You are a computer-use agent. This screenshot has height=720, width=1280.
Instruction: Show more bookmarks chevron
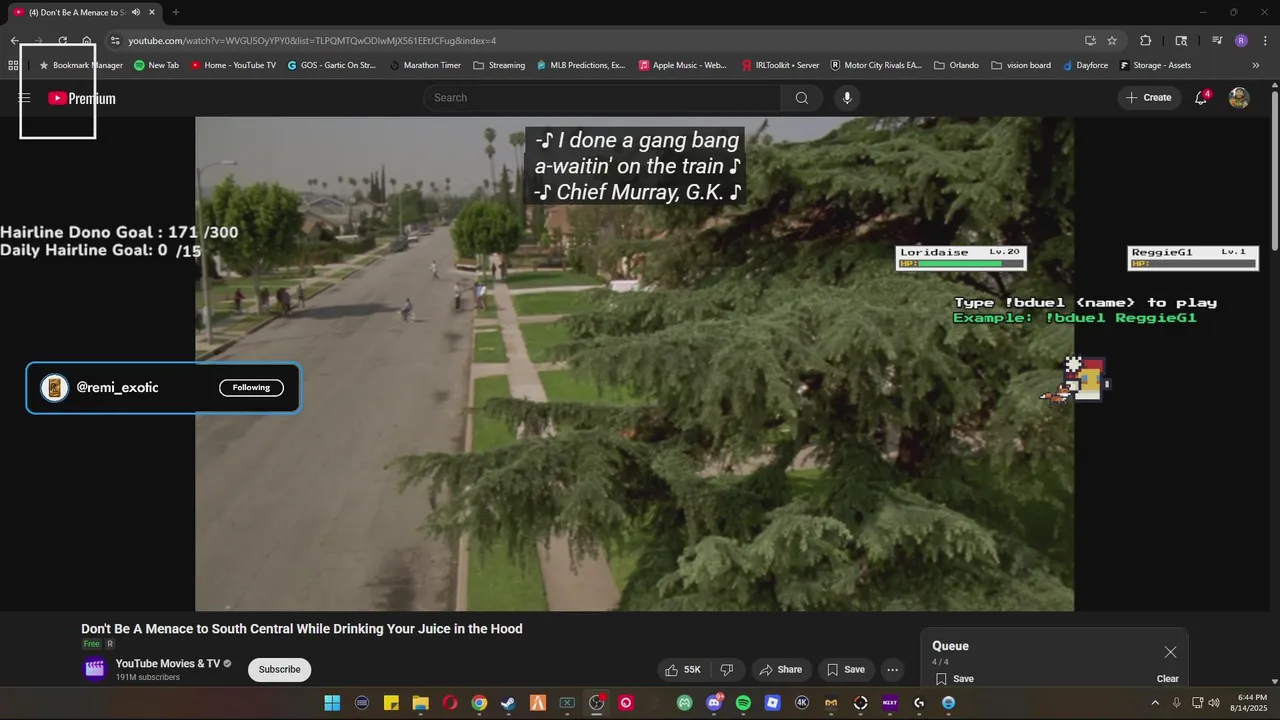pyautogui.click(x=1256, y=65)
